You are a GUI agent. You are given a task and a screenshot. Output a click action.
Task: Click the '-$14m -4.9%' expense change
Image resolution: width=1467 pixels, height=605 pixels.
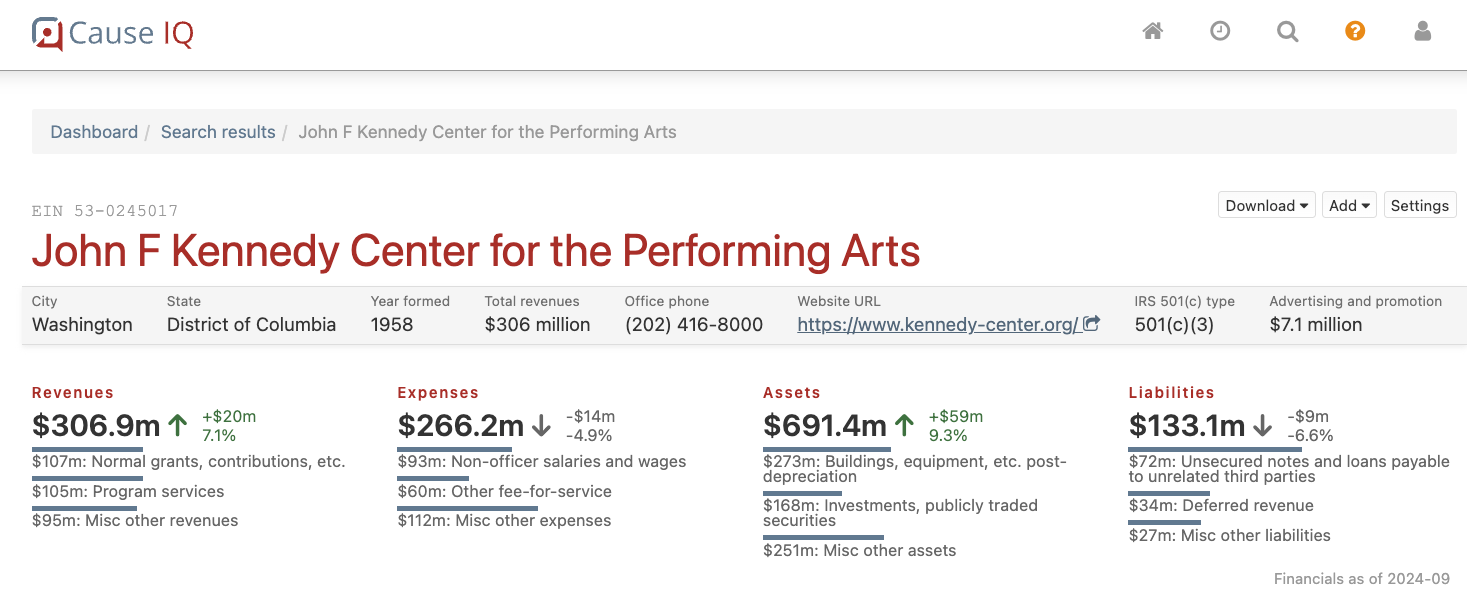[x=590, y=426]
